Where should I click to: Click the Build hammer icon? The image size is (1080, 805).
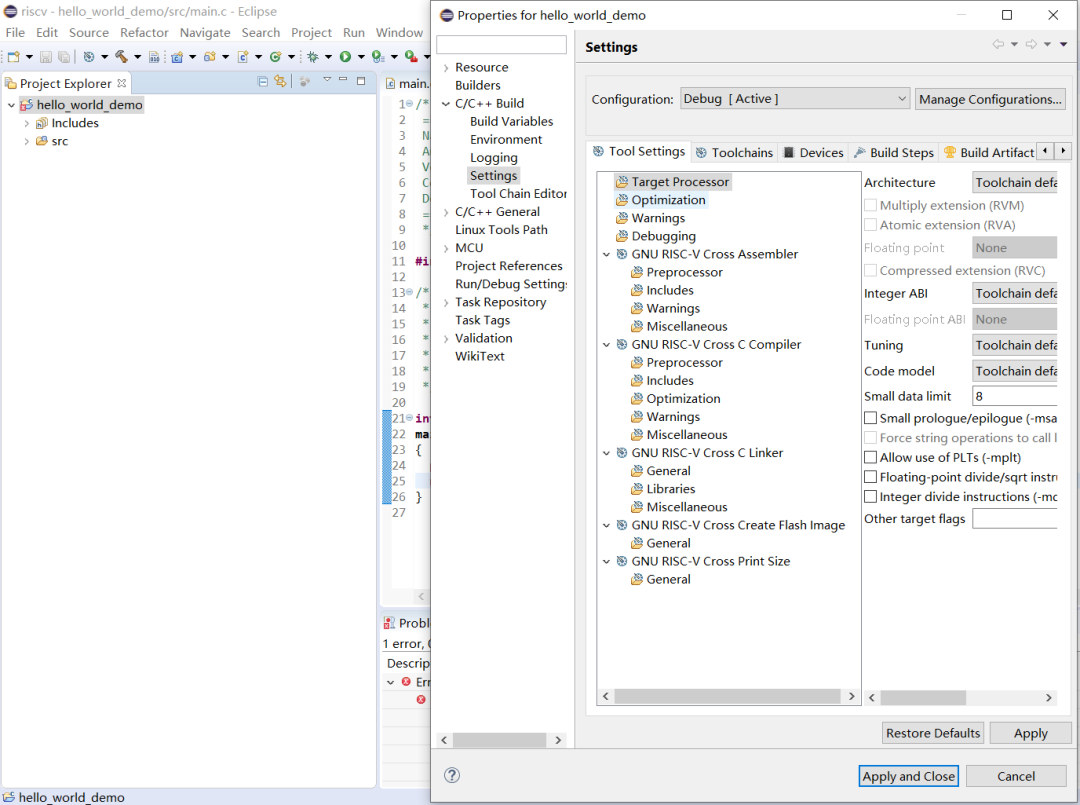122,56
